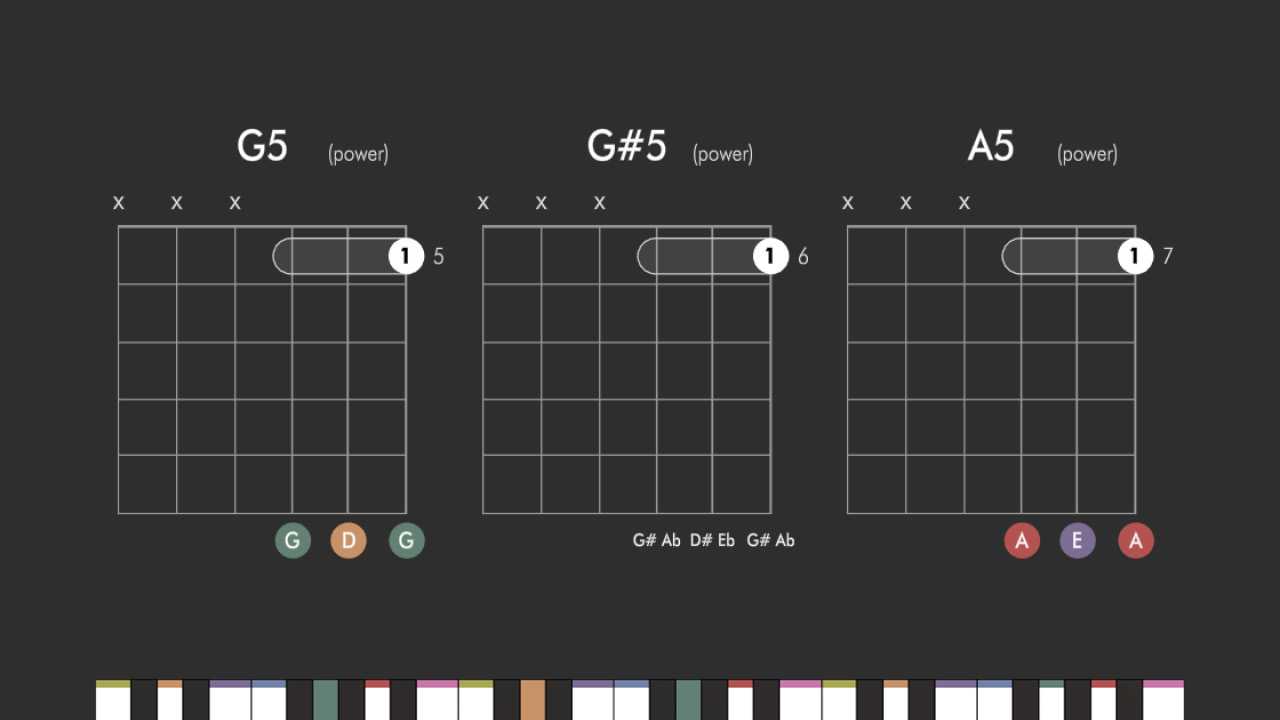Select the A5 chord title
Image resolution: width=1280 pixels, height=720 pixels.
[x=991, y=146]
